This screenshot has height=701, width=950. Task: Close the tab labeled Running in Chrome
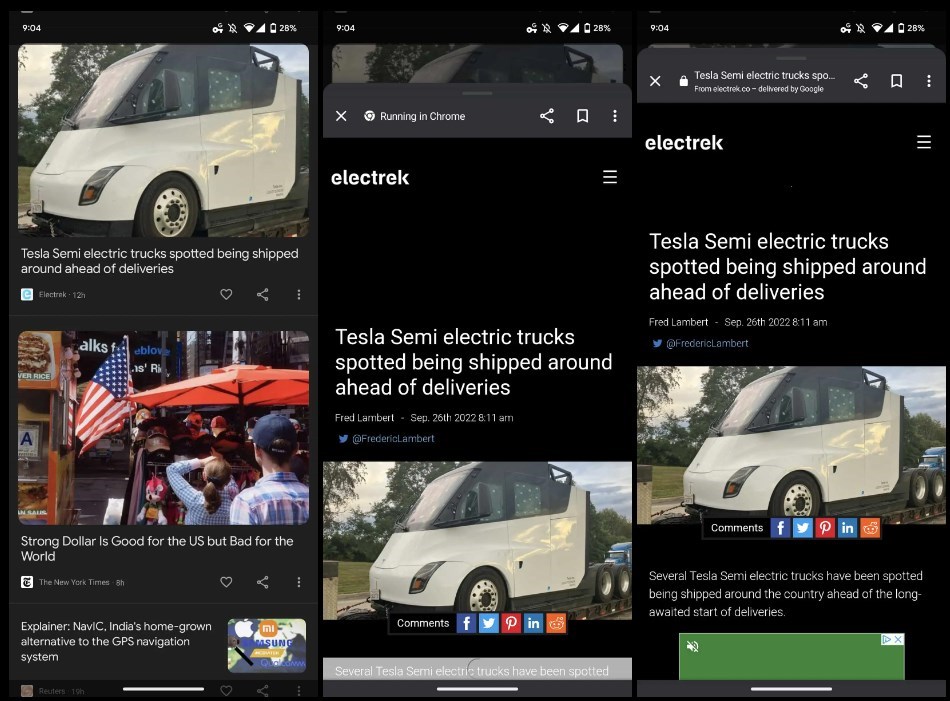click(x=341, y=116)
